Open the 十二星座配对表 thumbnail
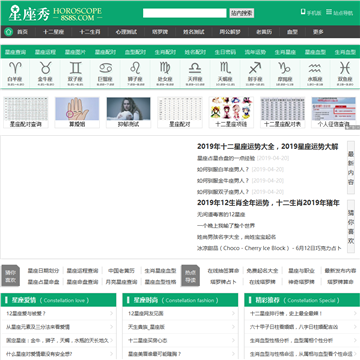Image resolution: width=360 pixels, height=360 pixels. tap(283, 112)
